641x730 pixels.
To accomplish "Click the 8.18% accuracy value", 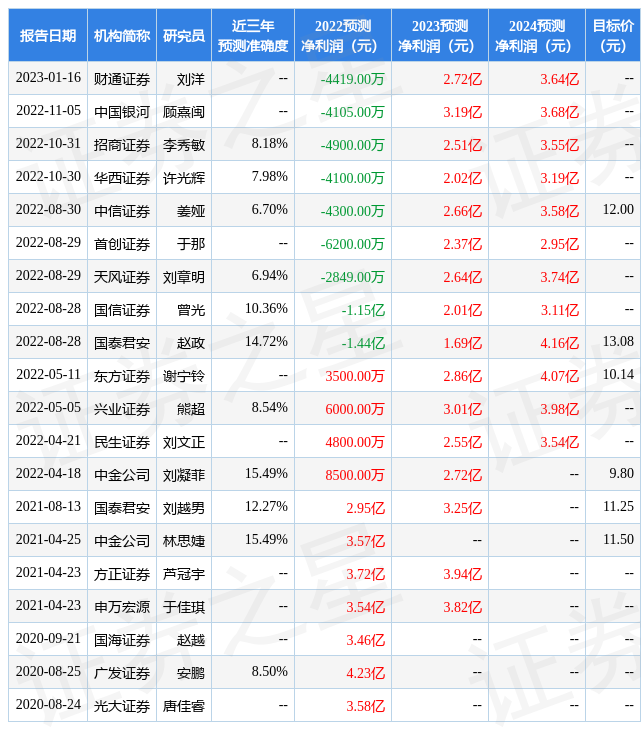I will [270, 143].
